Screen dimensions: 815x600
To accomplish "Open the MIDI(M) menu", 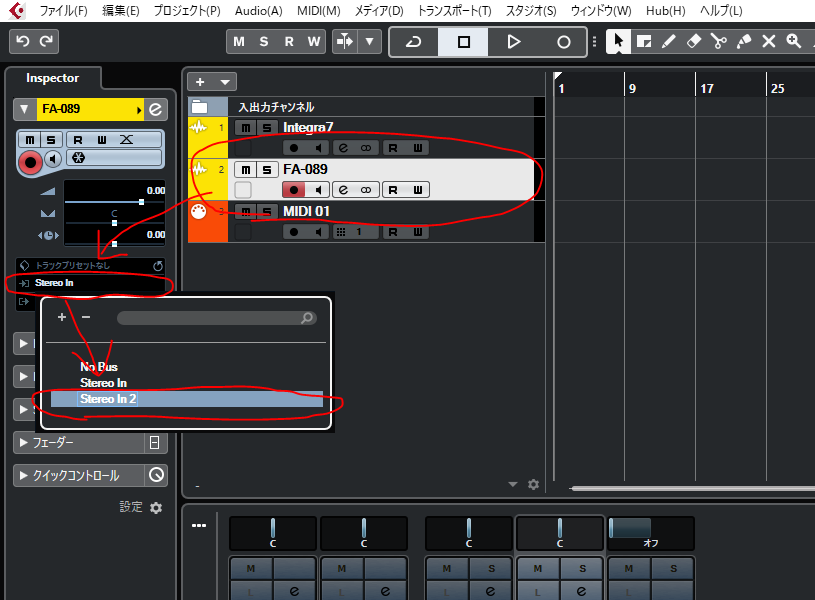I will click(x=319, y=11).
